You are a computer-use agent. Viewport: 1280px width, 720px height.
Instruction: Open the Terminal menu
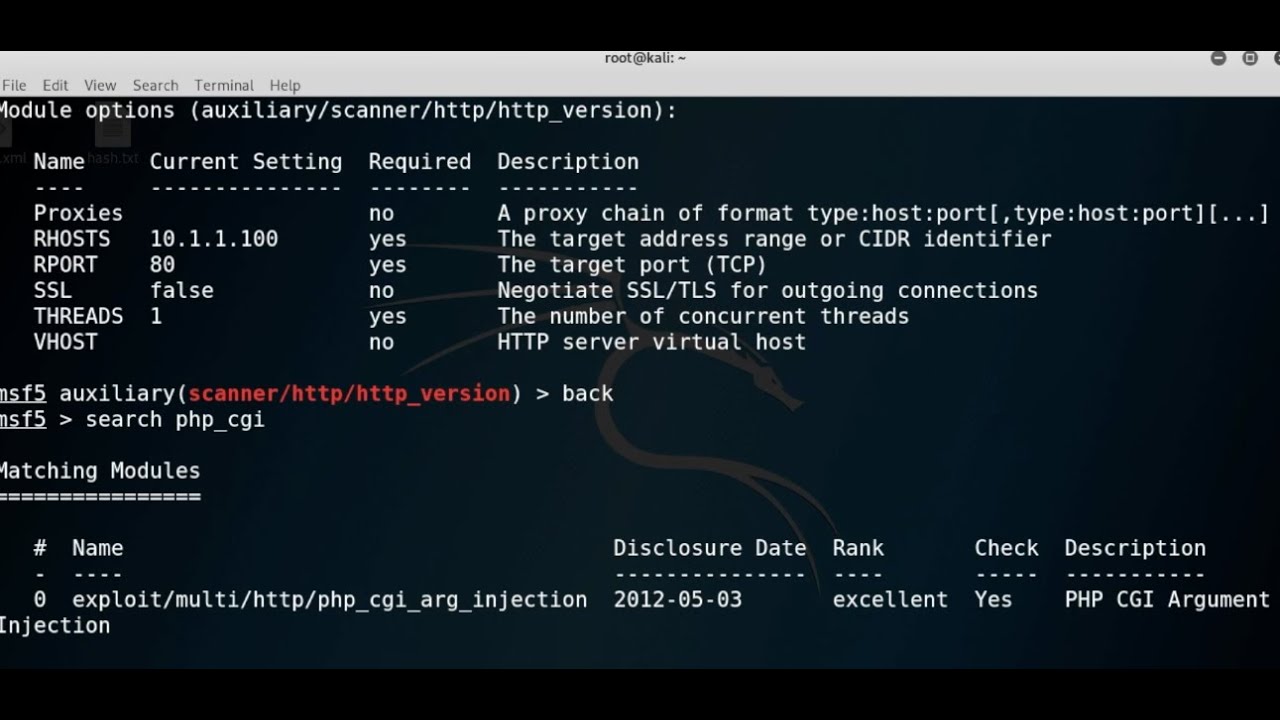click(x=224, y=86)
